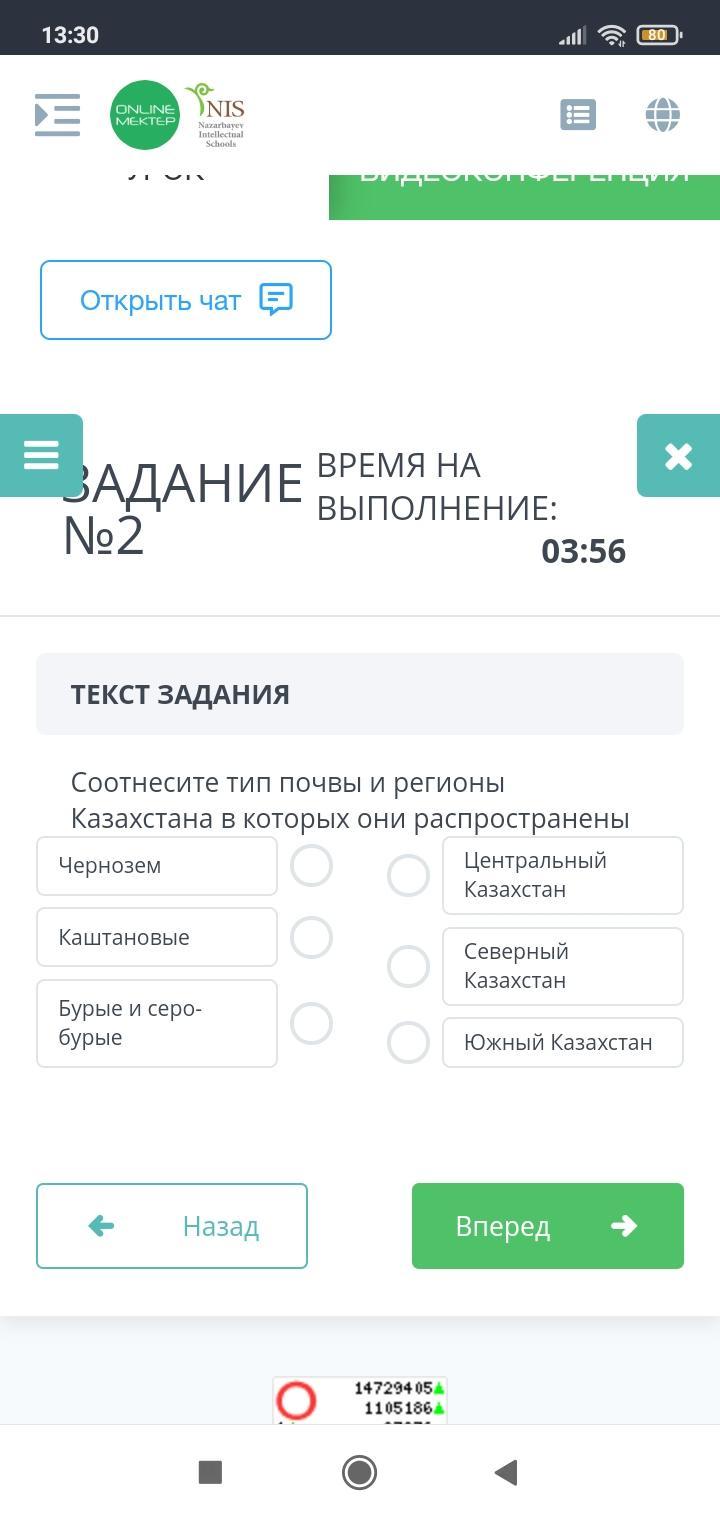Select radio button next to Каштановые
The image size is (720, 1520).
[311, 938]
